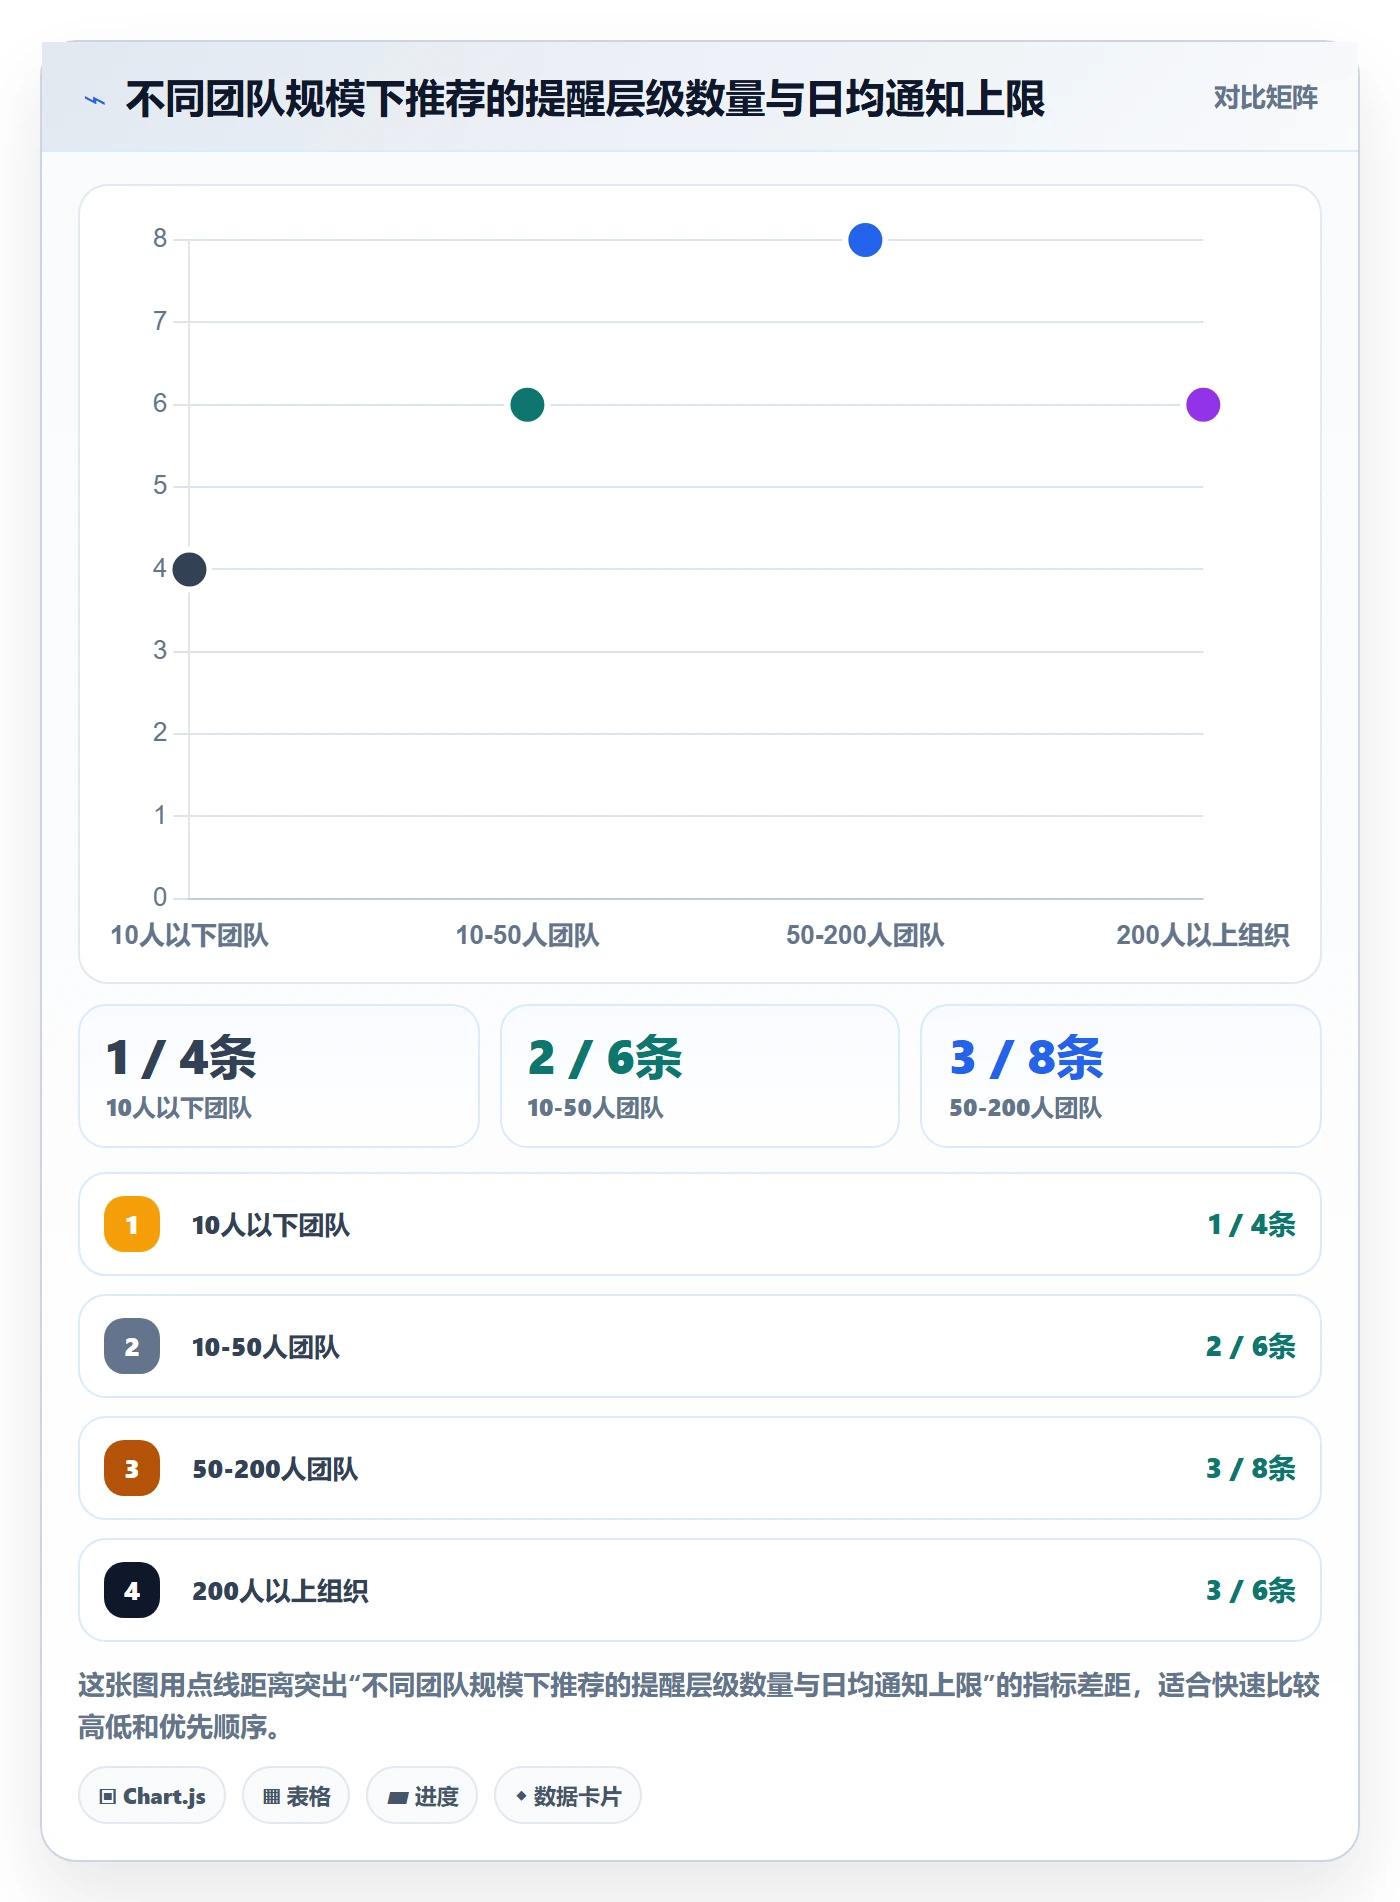Select the purple chart point for 200人以上组织
This screenshot has height=1902, width=1400.
1203,405
